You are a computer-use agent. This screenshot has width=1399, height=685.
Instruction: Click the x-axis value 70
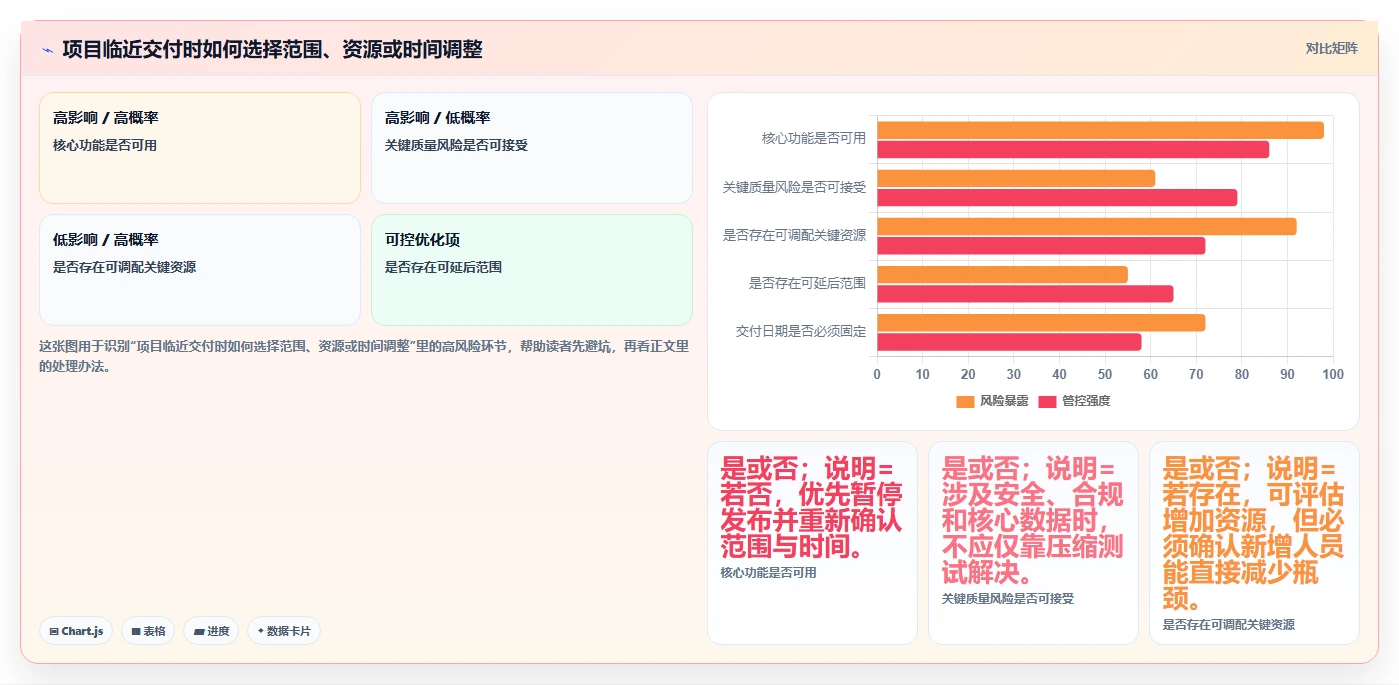(x=1196, y=374)
